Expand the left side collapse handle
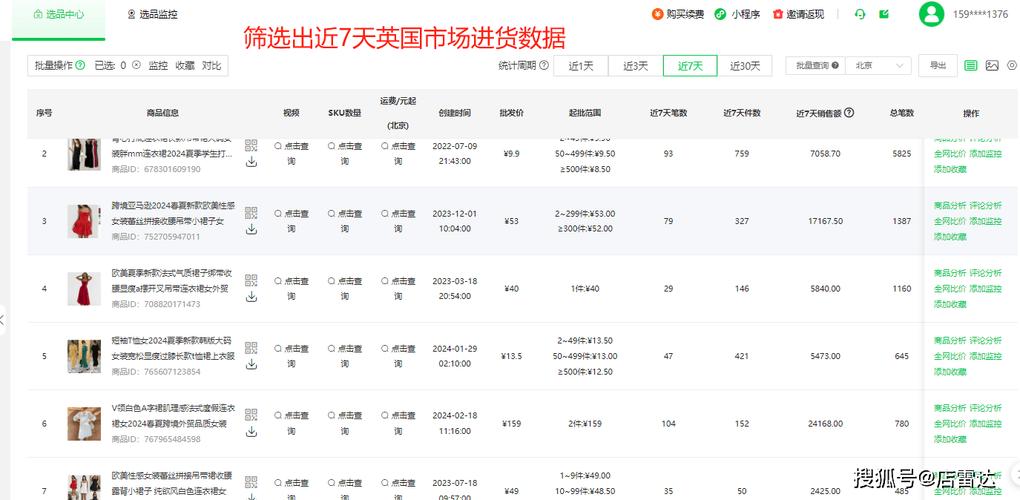The width and height of the screenshot is (1020, 500). pyautogui.click(x=3, y=319)
